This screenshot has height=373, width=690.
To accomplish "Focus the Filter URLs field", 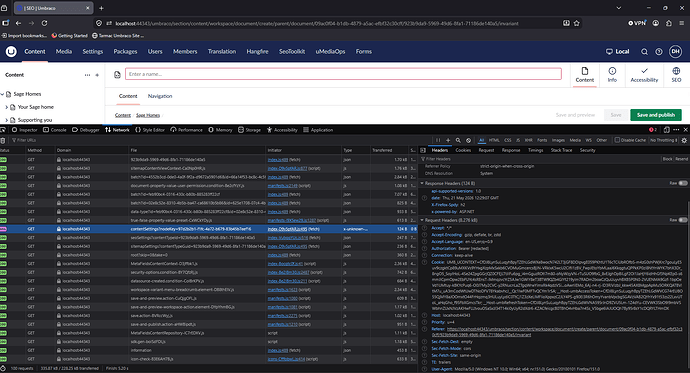I will pyautogui.click(x=220, y=140).
